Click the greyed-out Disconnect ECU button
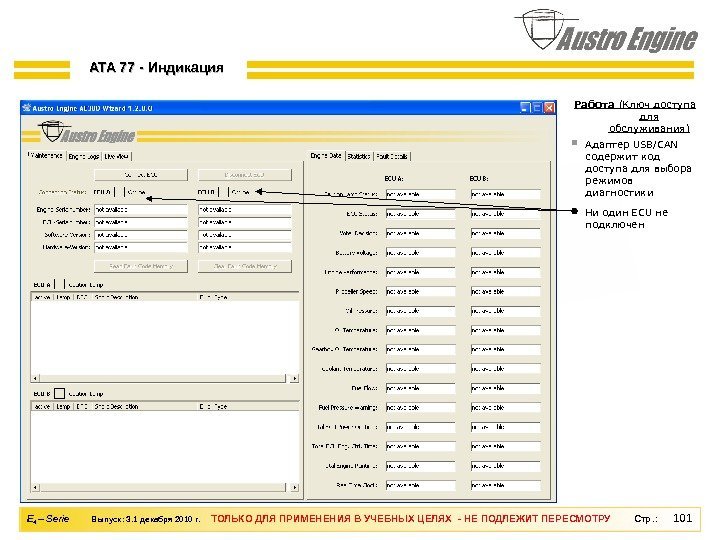 click(245, 175)
